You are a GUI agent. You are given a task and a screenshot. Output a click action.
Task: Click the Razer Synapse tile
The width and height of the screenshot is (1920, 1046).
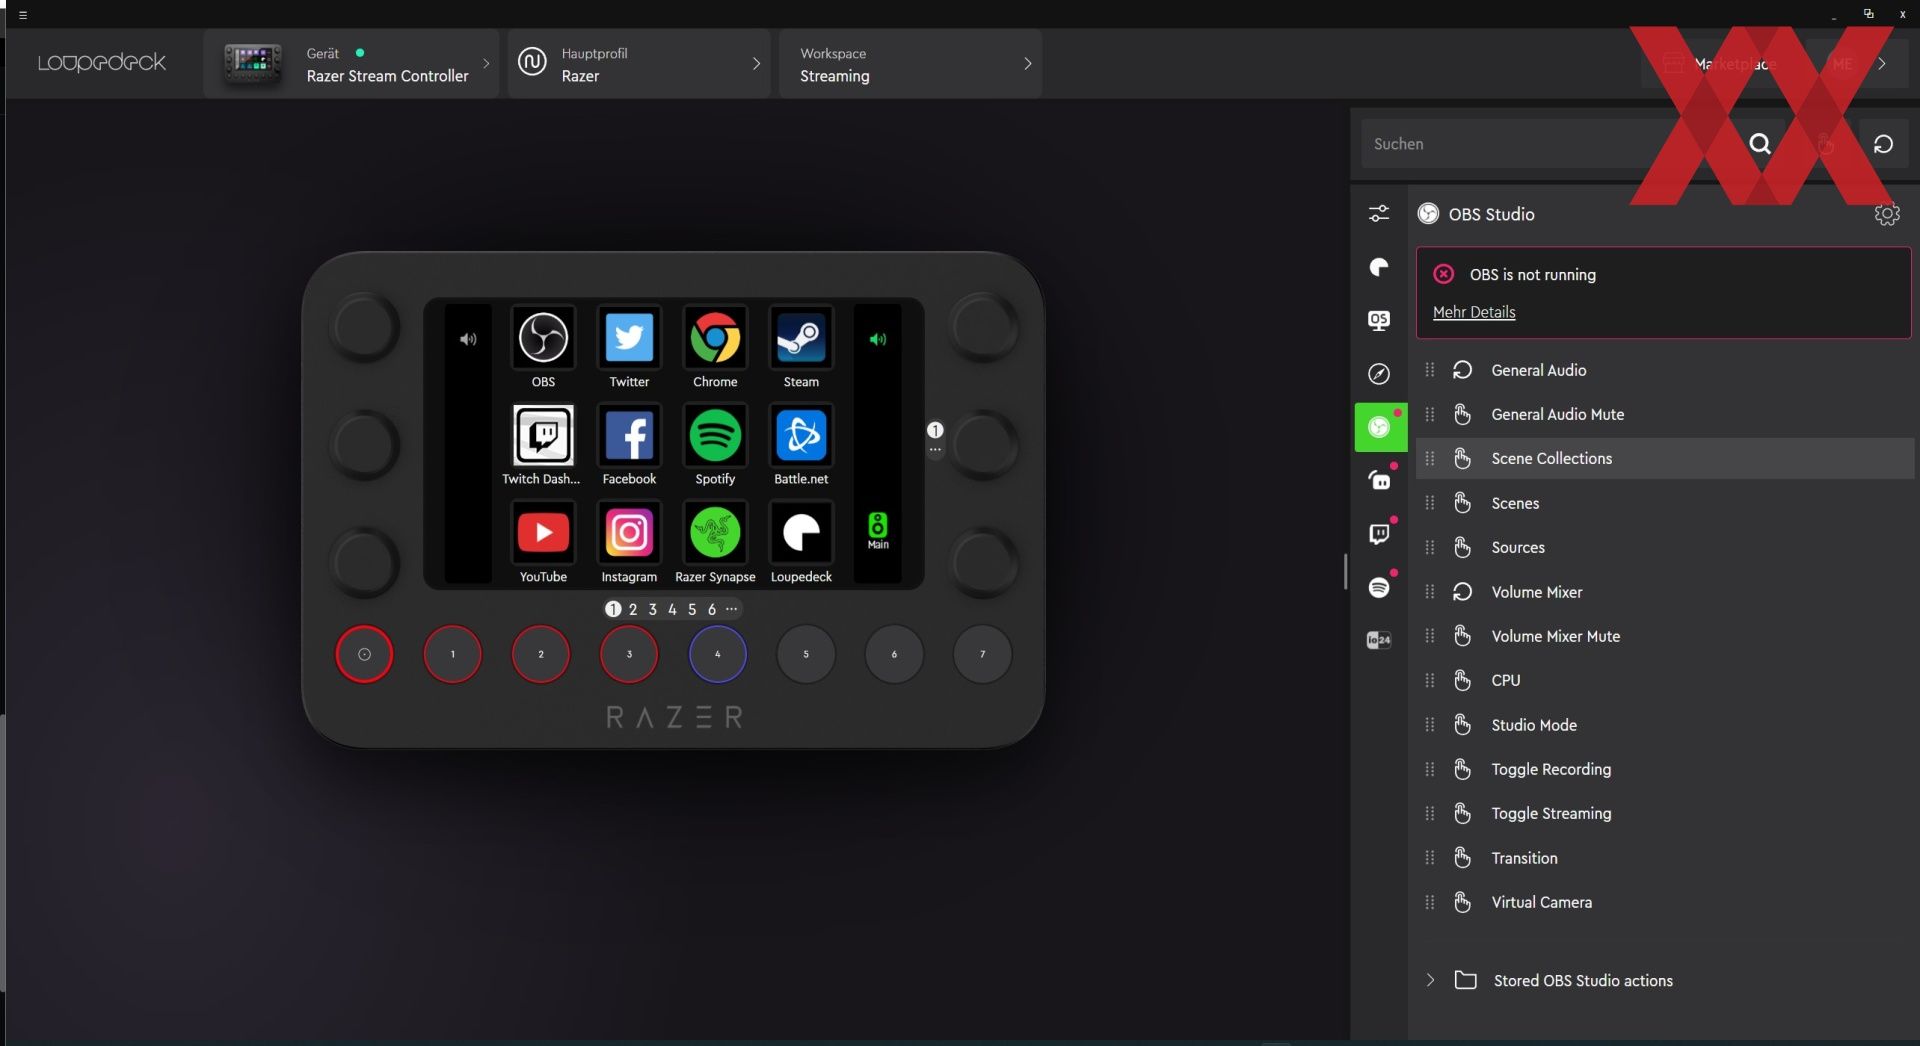715,533
